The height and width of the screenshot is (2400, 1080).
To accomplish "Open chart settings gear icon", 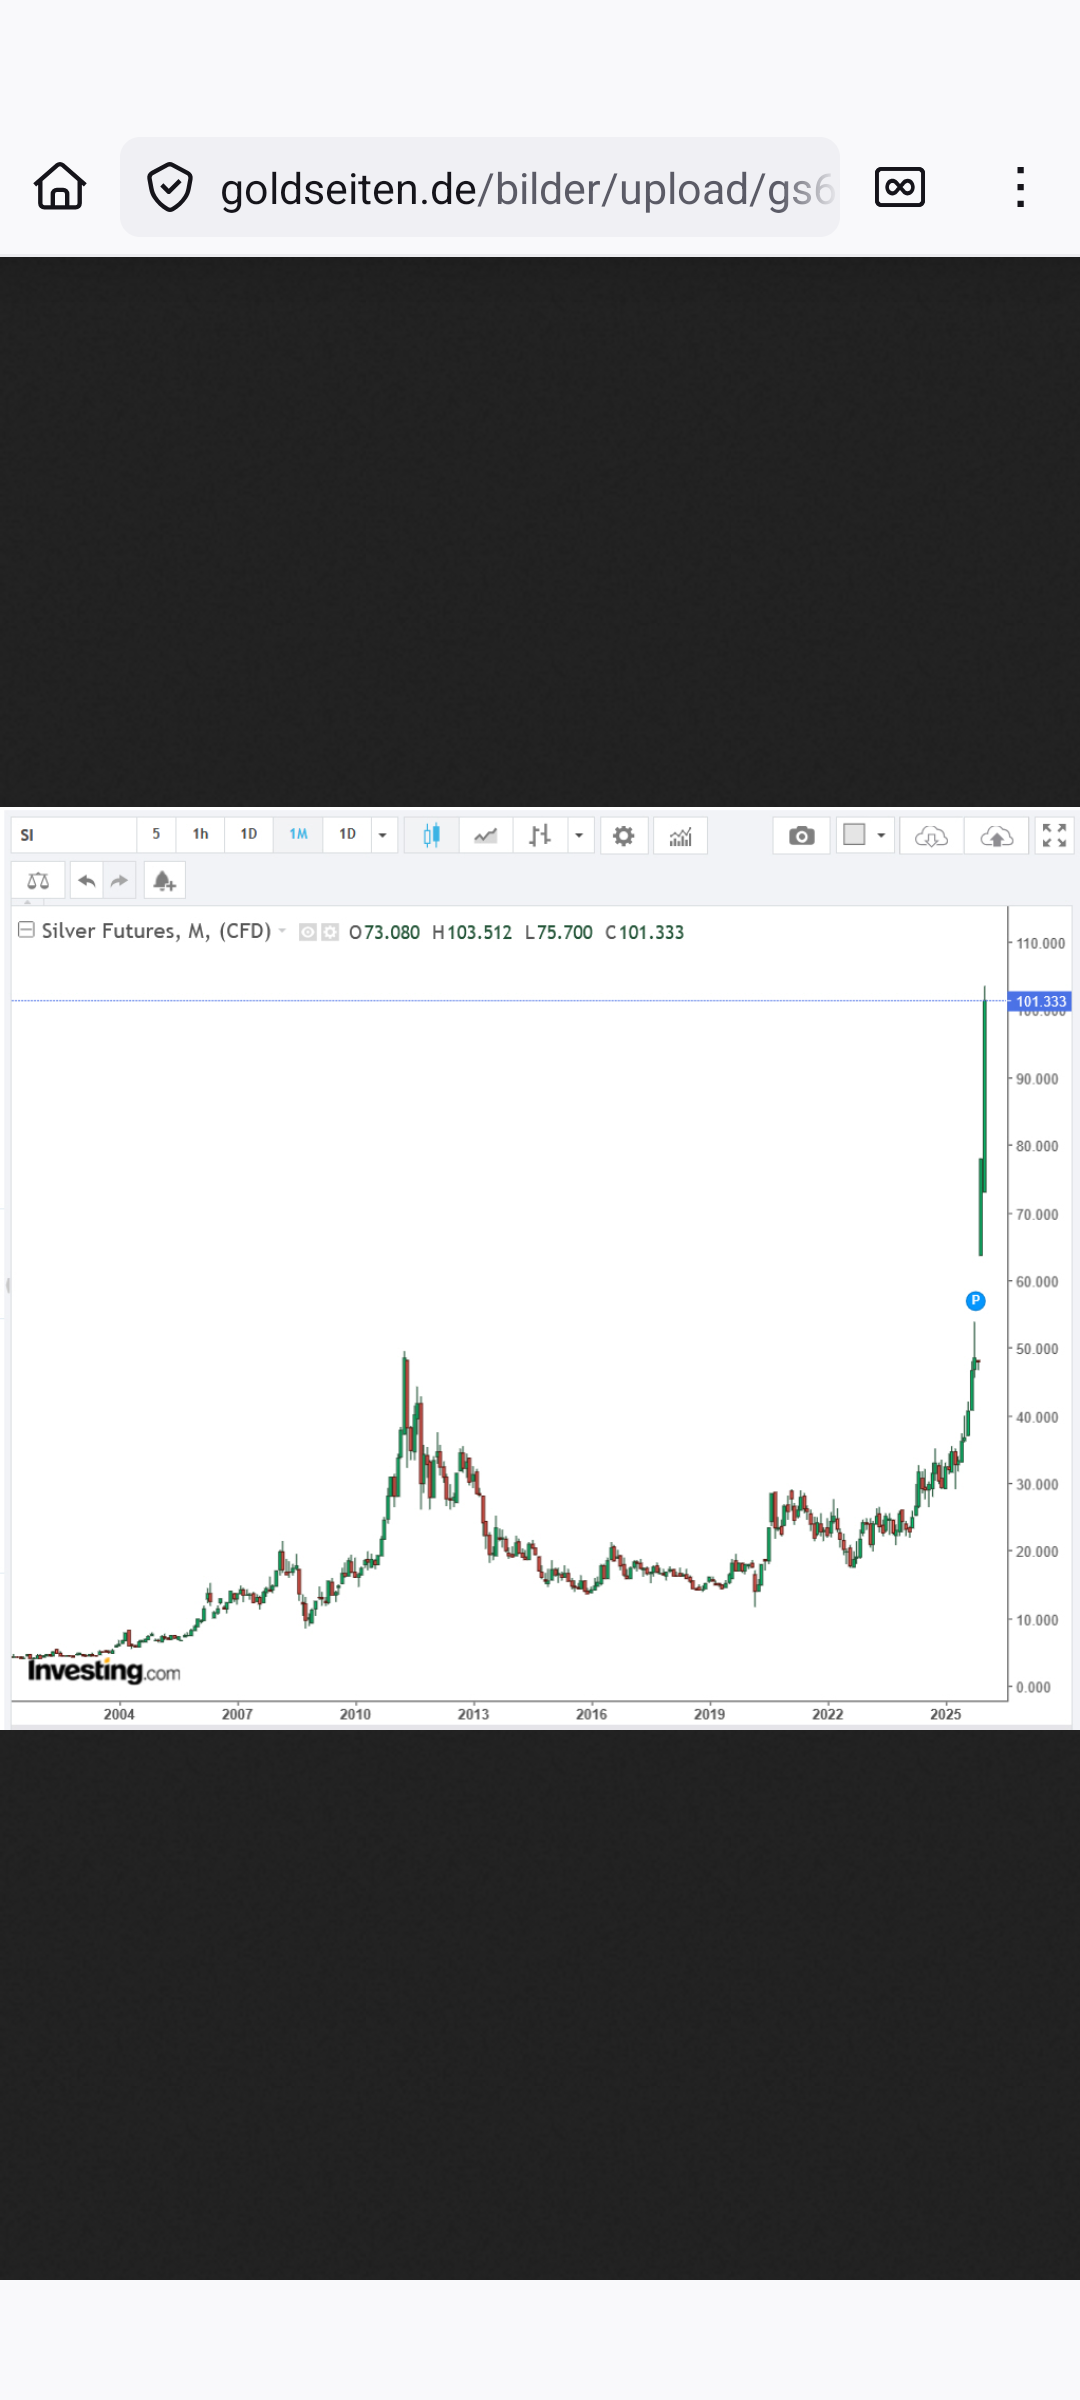I will 624,835.
